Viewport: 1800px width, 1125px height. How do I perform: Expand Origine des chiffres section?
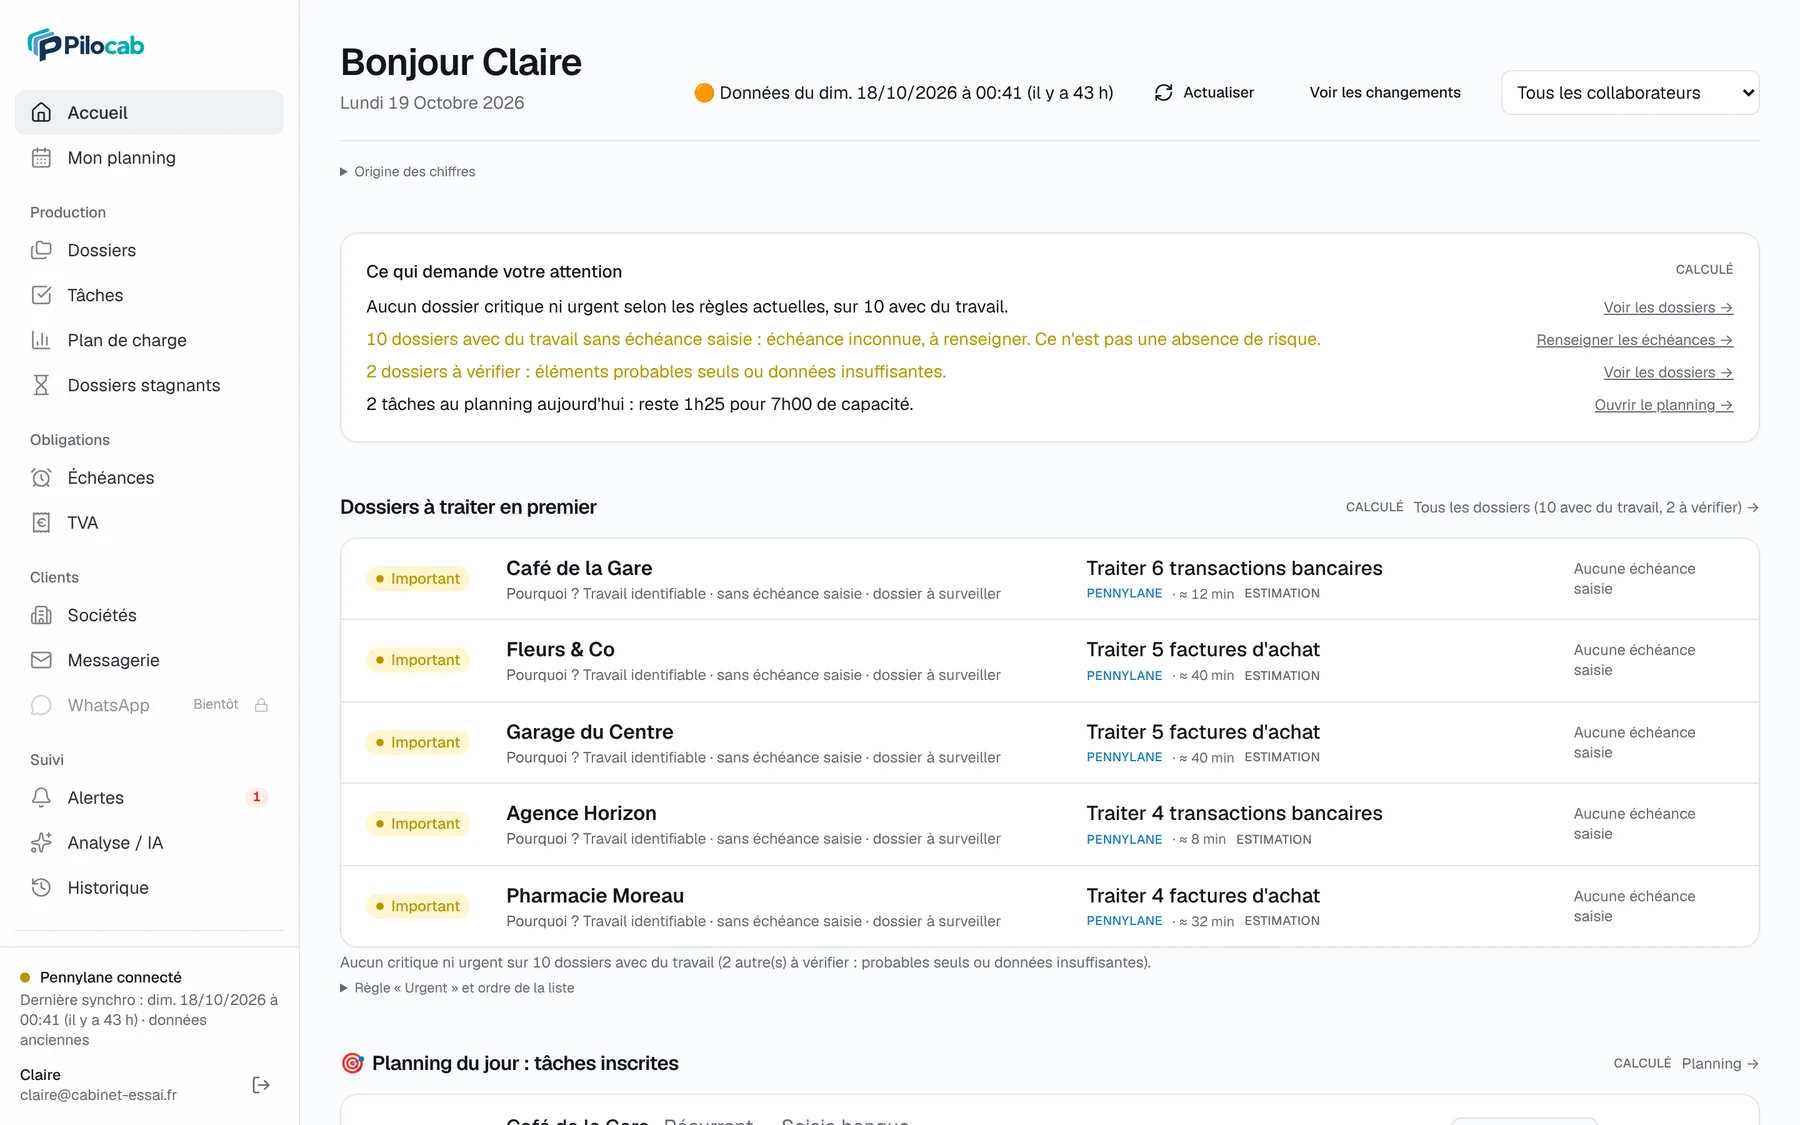pos(408,172)
